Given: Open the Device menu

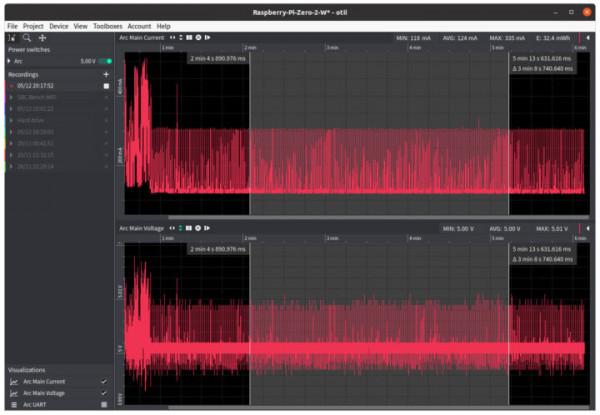Looking at the screenshot, I should [59, 26].
